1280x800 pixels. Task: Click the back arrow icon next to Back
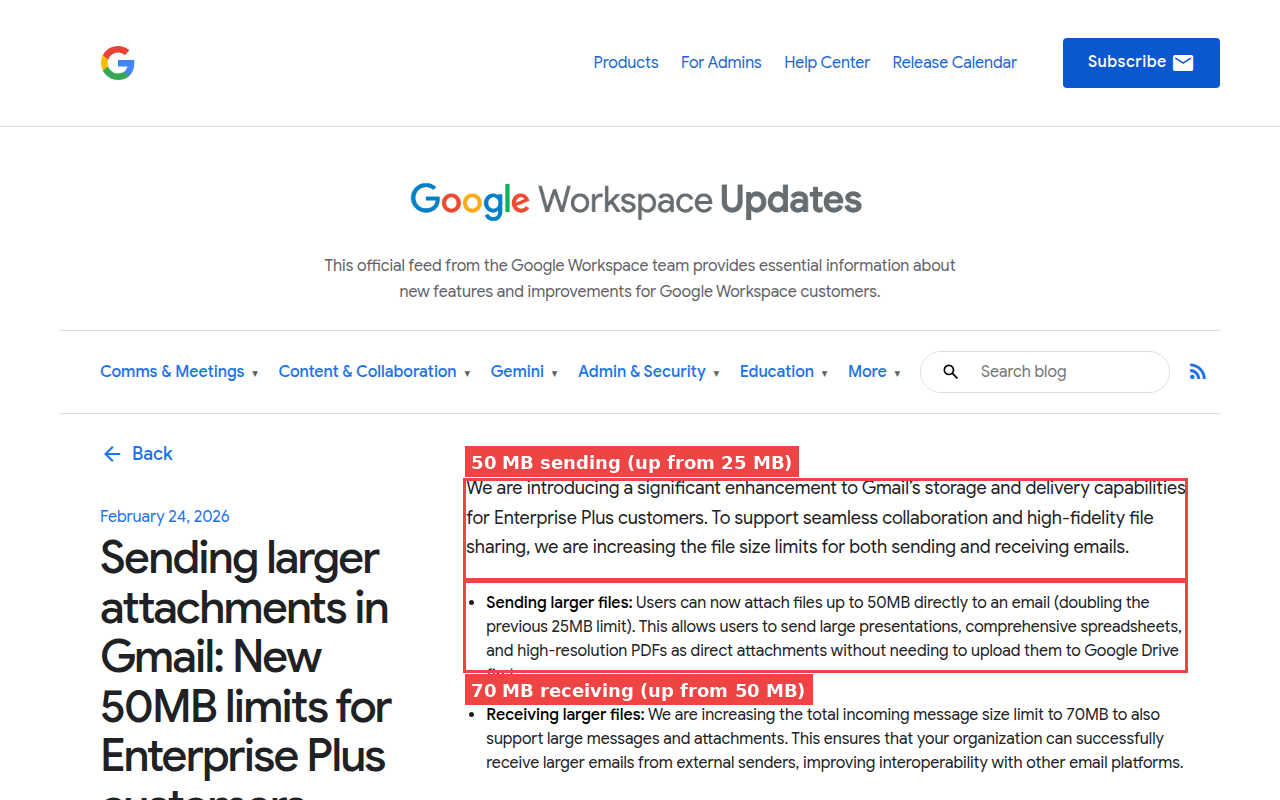112,454
